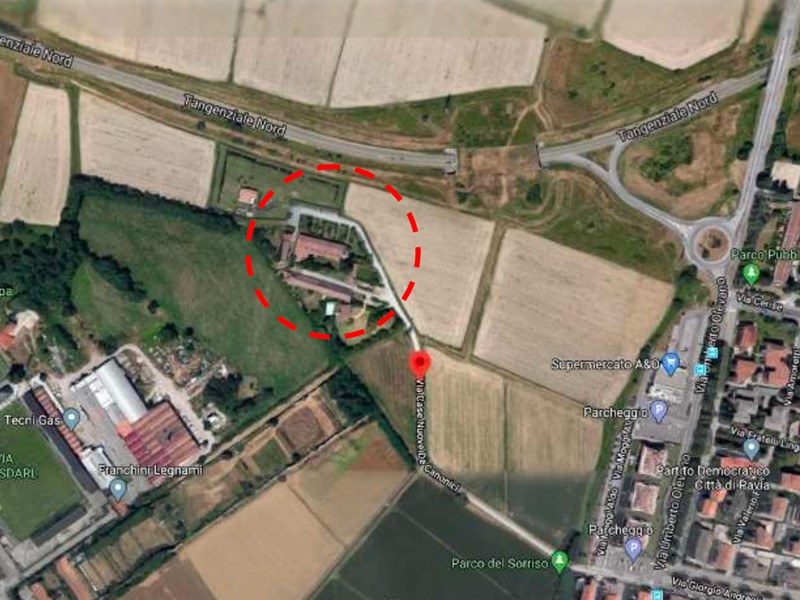Screen dimensions: 800x600
Task: Click the central Tangenziale Nord road label
Action: point(235,116)
